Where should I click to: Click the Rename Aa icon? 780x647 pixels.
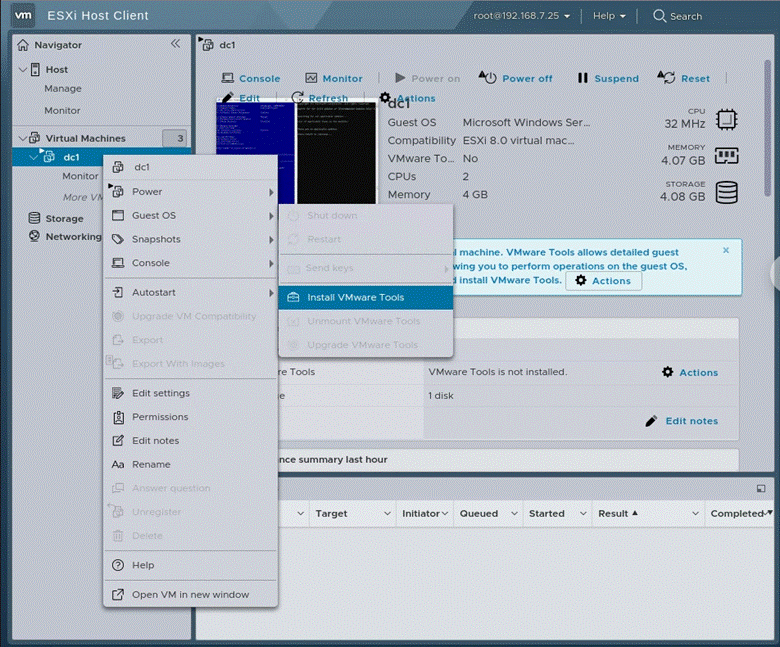point(118,464)
